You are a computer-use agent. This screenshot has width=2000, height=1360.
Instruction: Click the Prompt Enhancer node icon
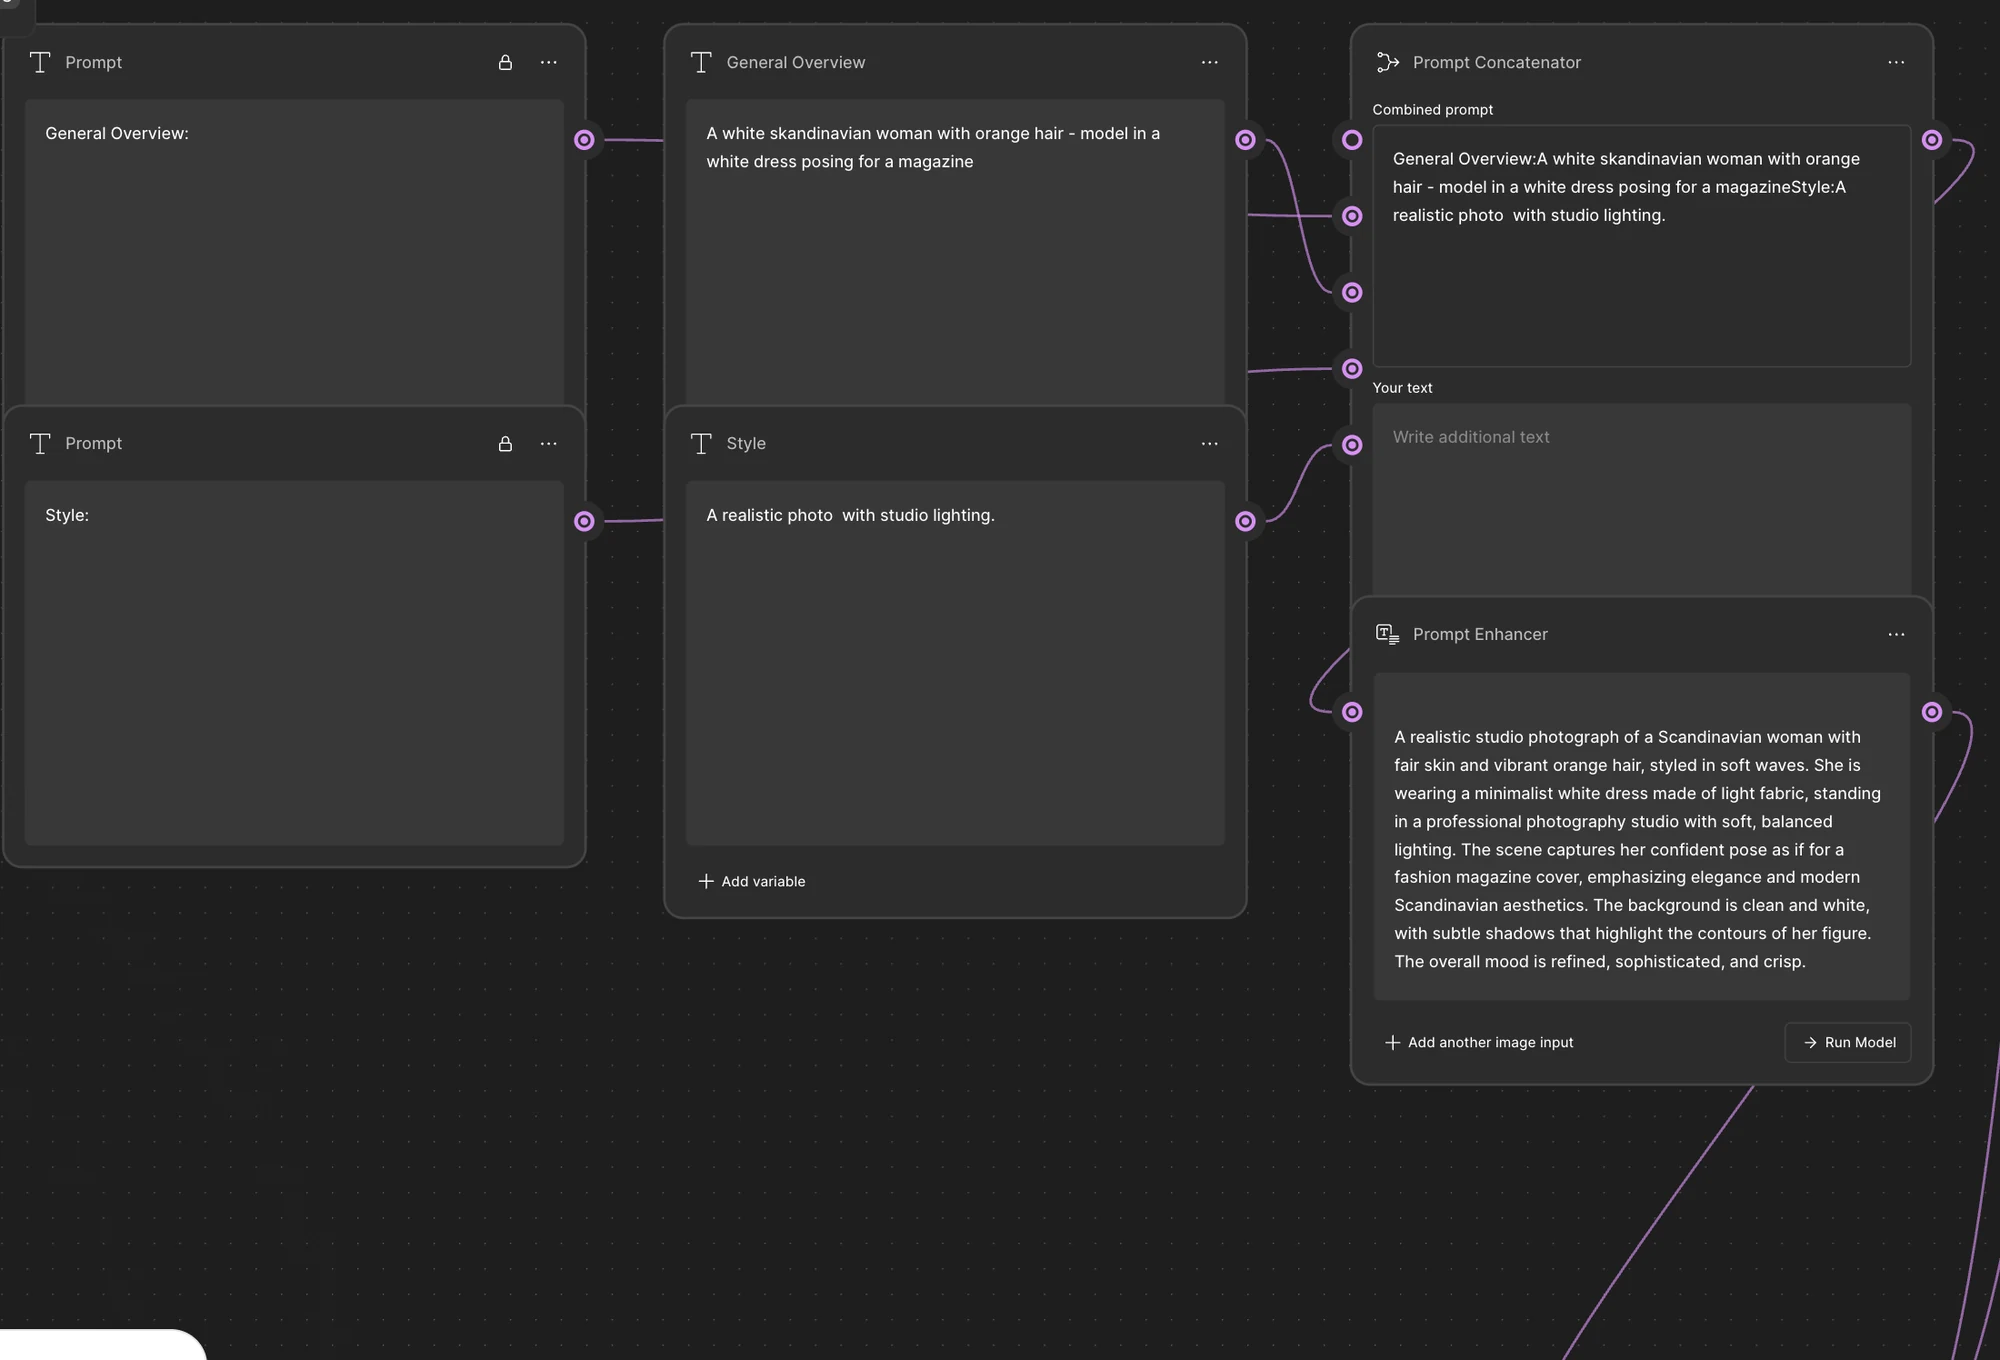(x=1387, y=634)
